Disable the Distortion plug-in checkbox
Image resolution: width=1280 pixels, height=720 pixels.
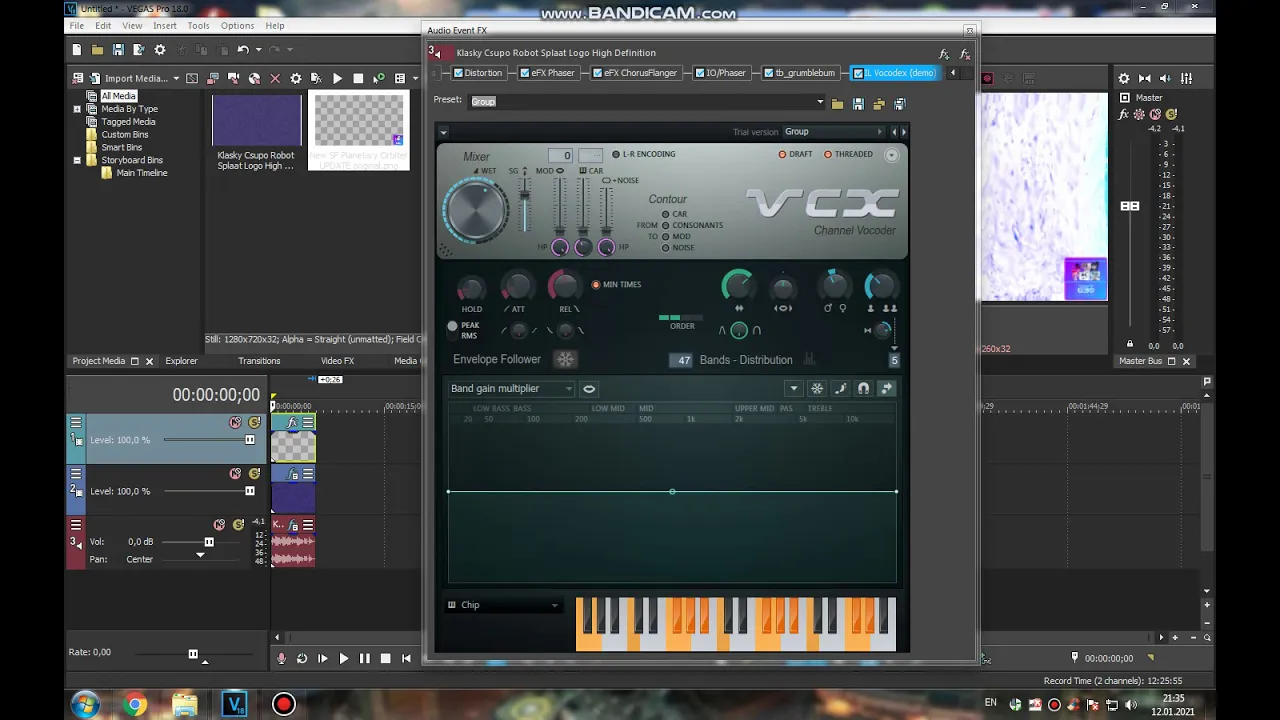click(x=458, y=73)
